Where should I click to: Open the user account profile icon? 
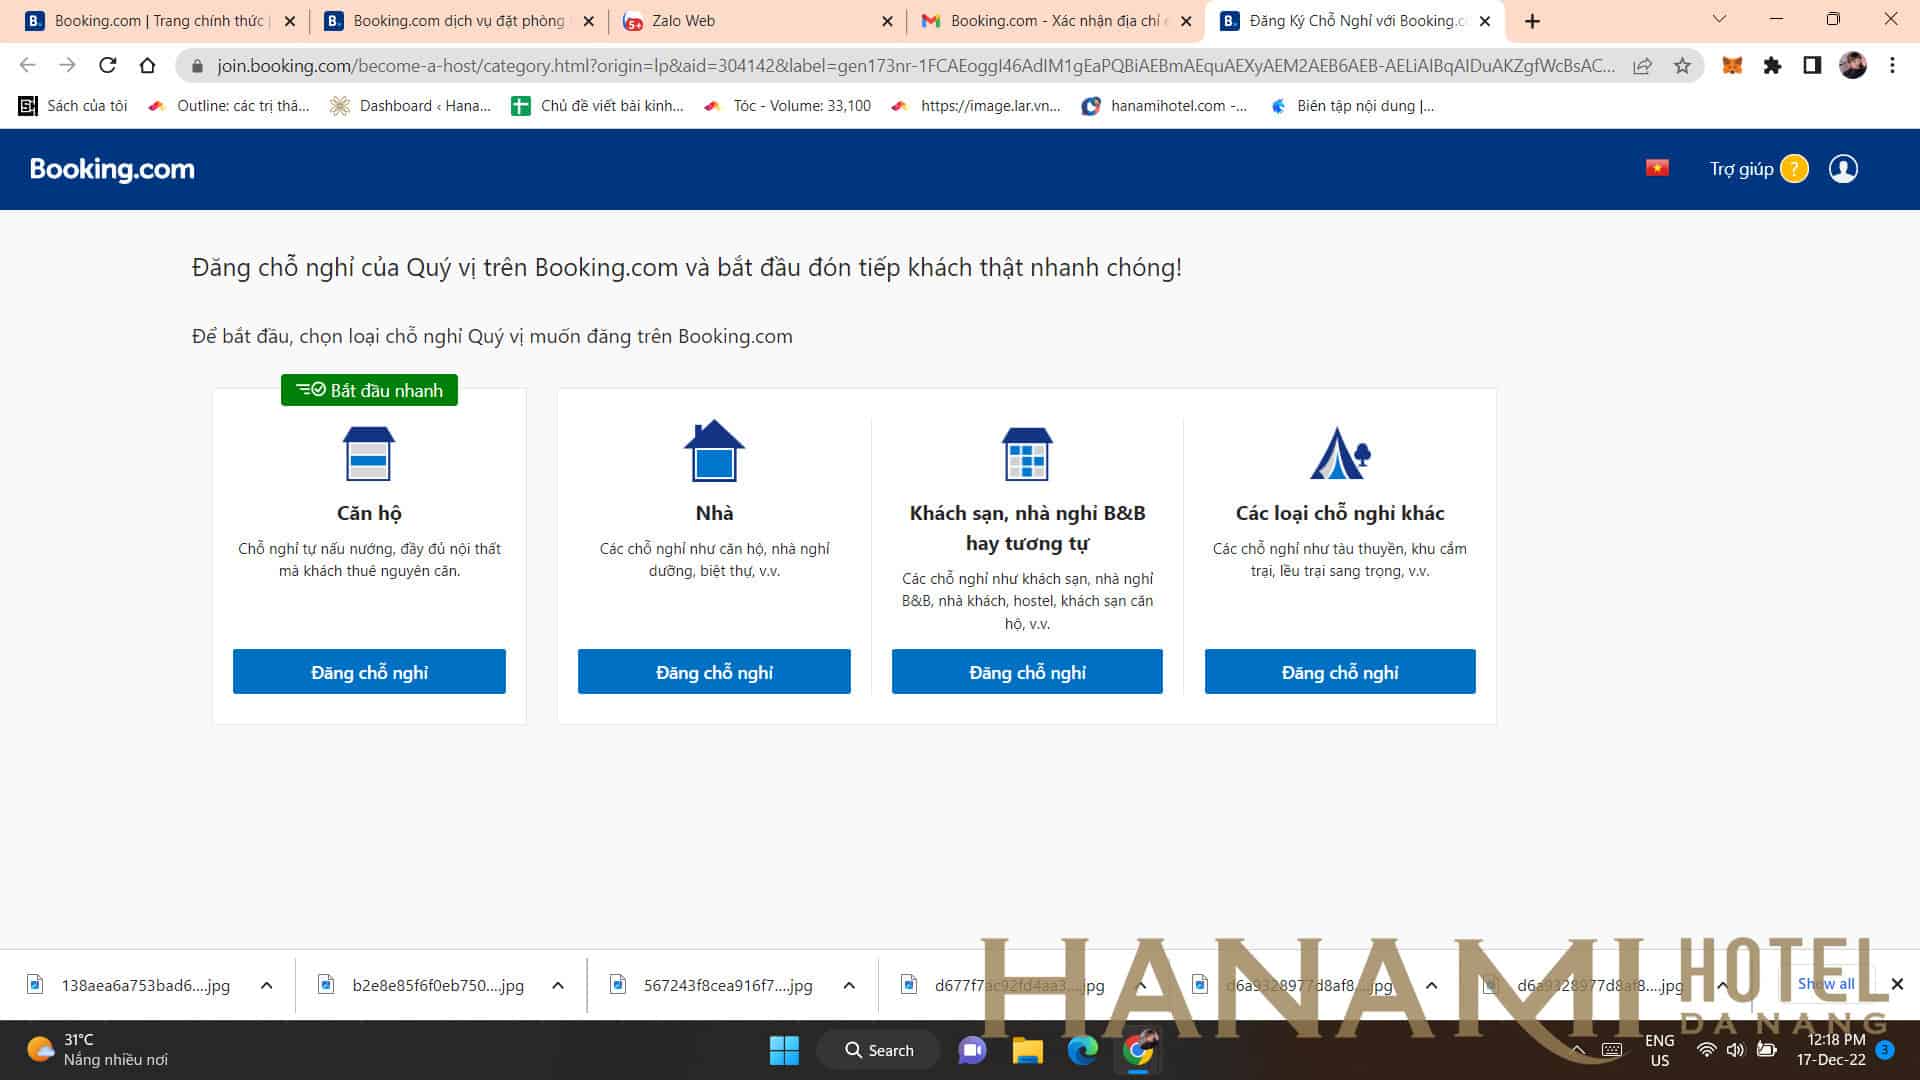coord(1843,169)
